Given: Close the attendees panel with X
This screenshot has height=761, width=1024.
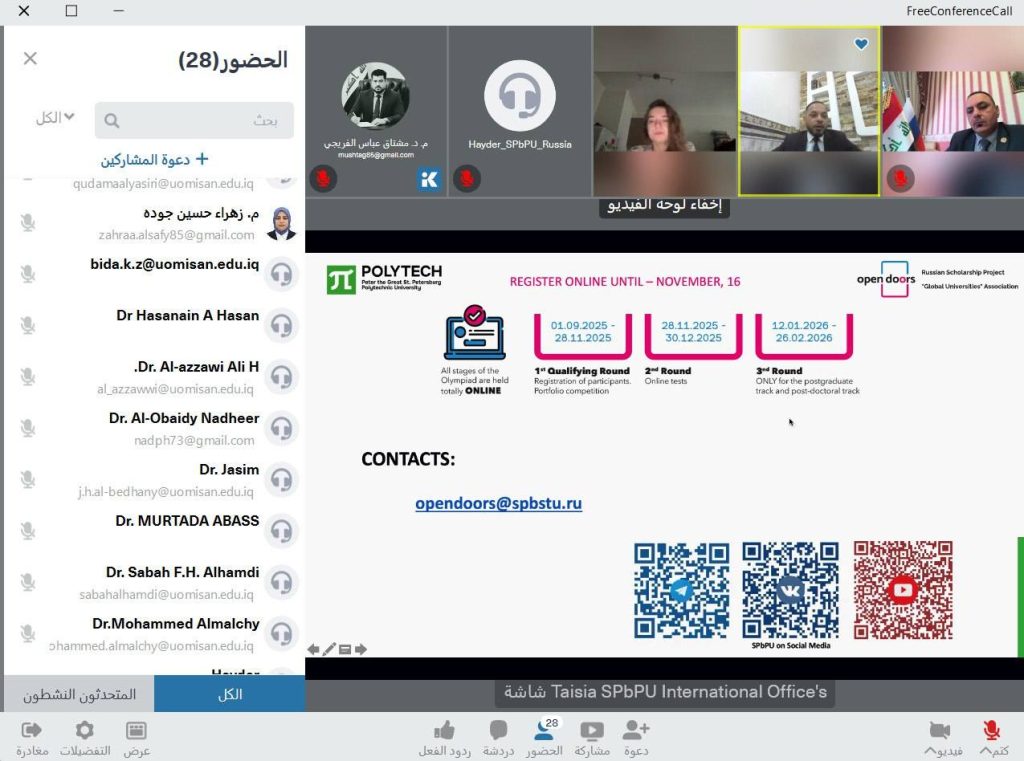Looking at the screenshot, I should tap(30, 59).
